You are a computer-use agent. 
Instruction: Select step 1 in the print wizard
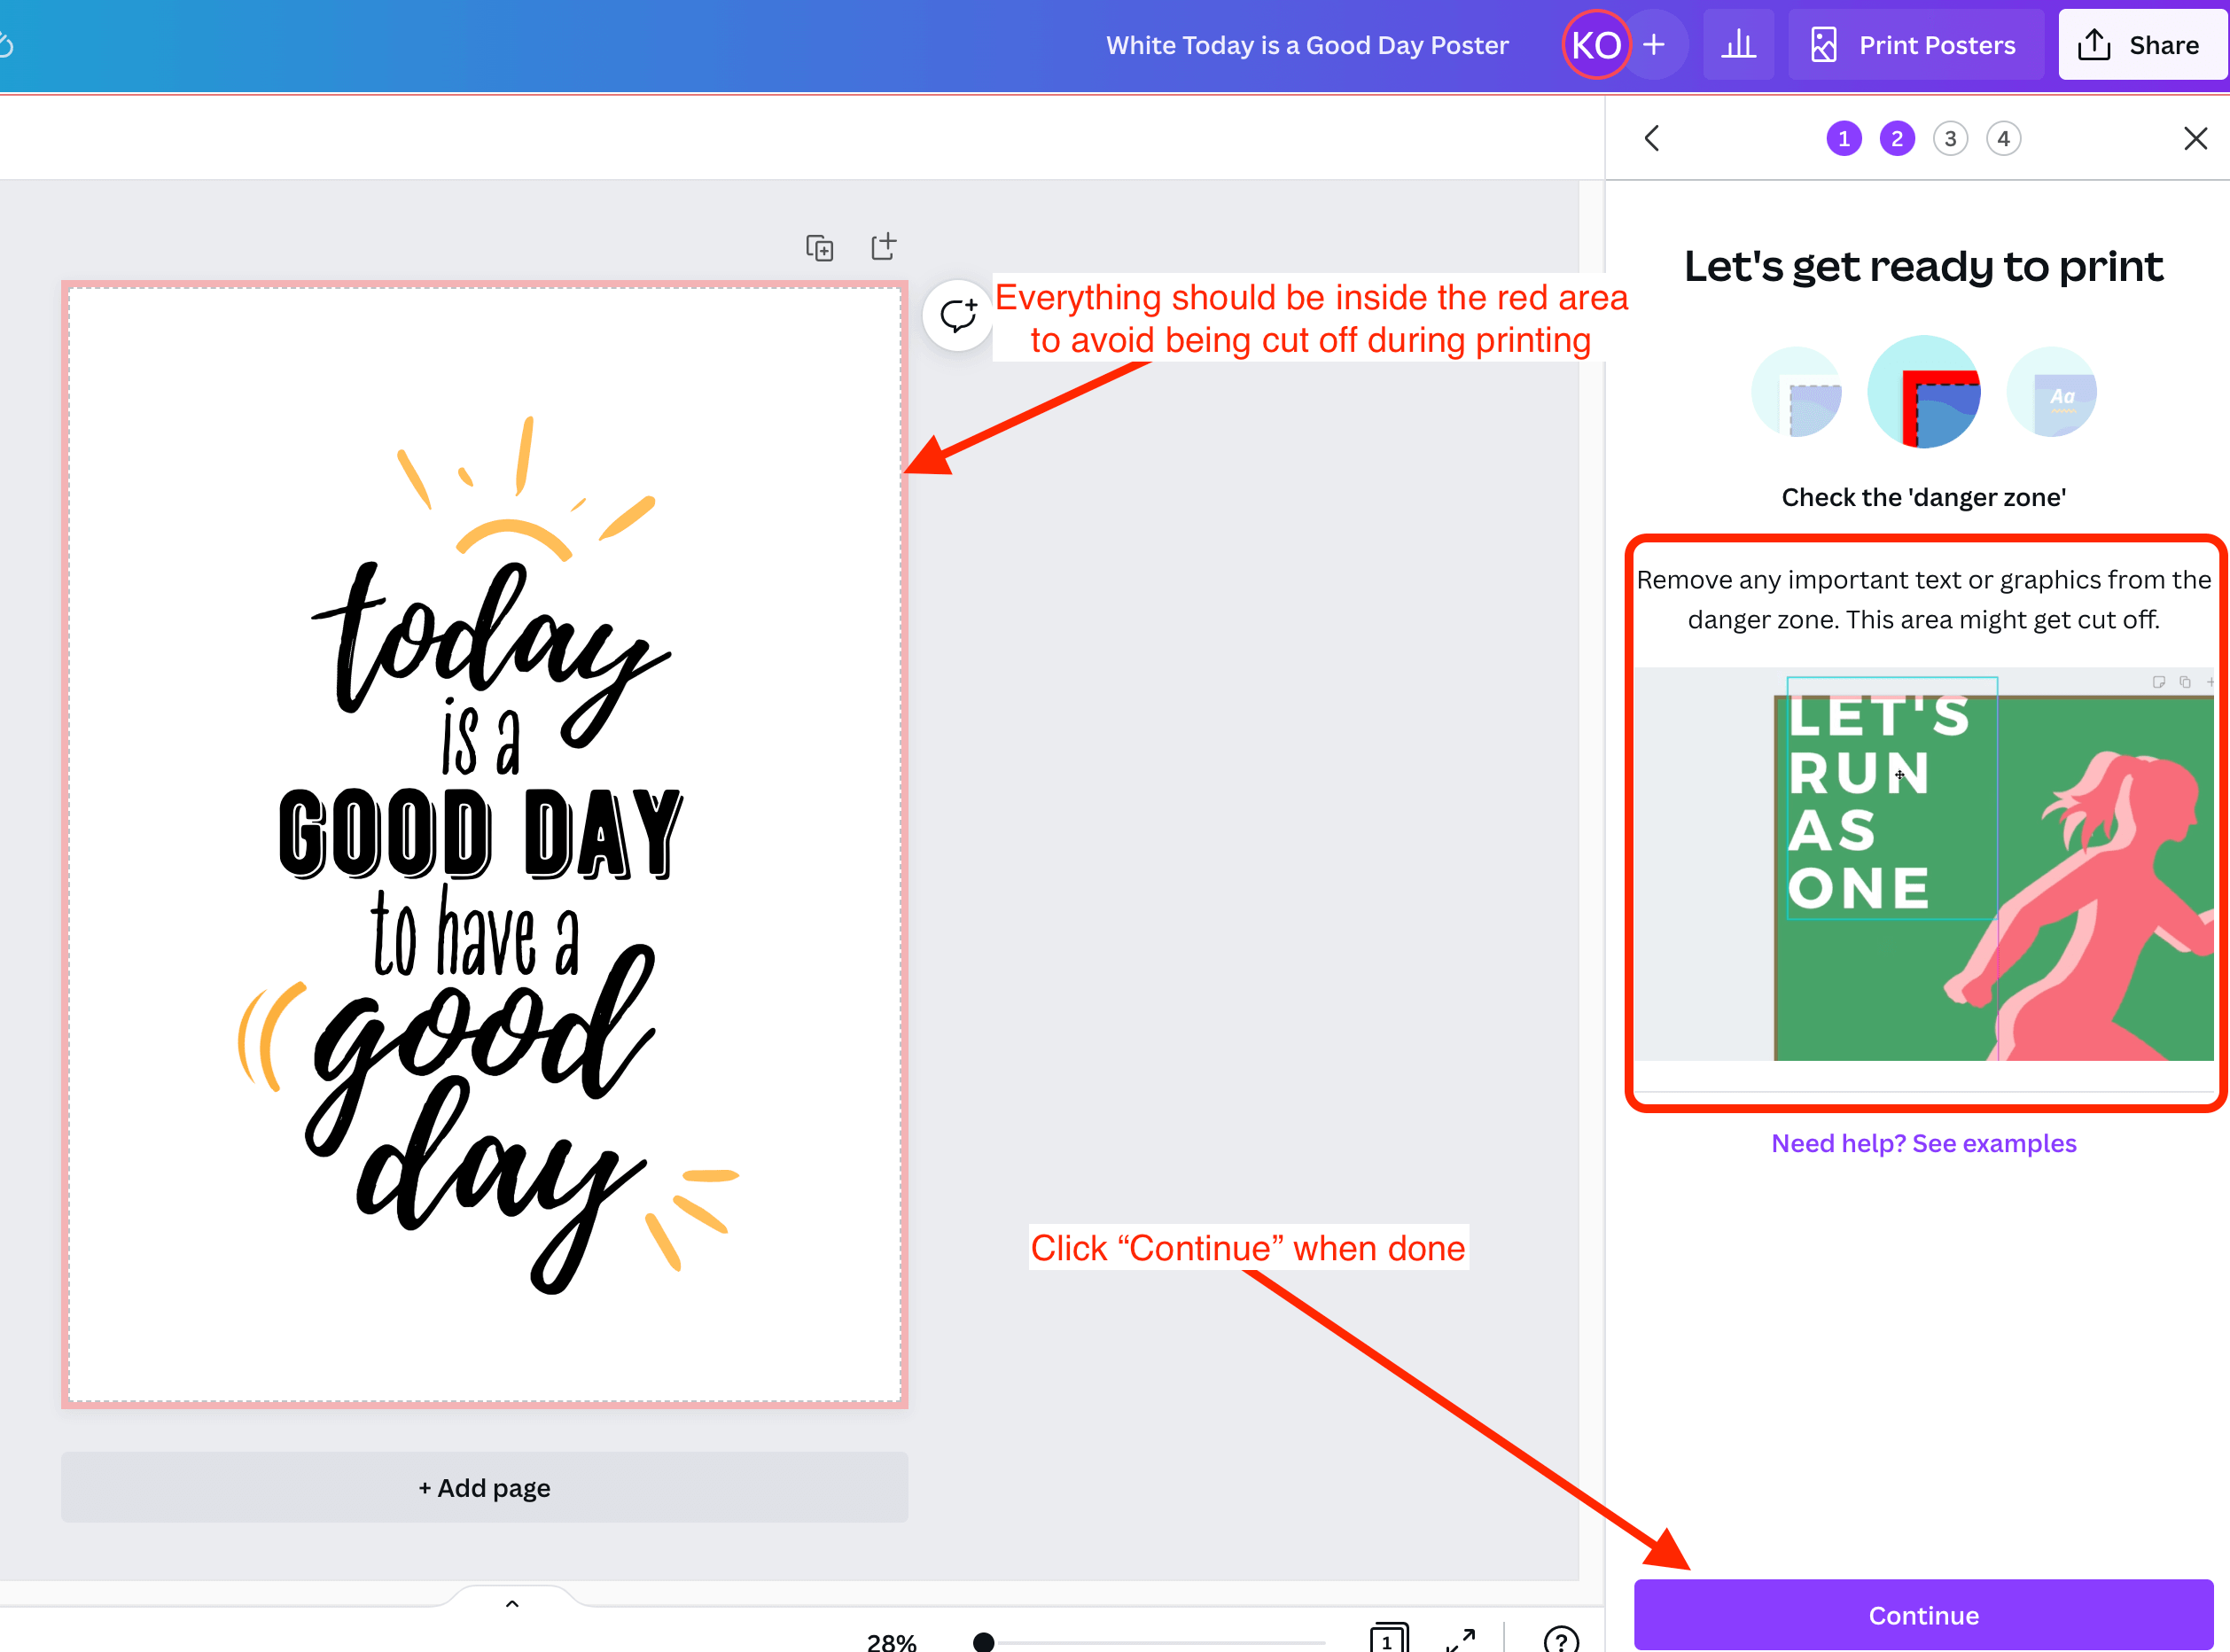pos(1843,138)
